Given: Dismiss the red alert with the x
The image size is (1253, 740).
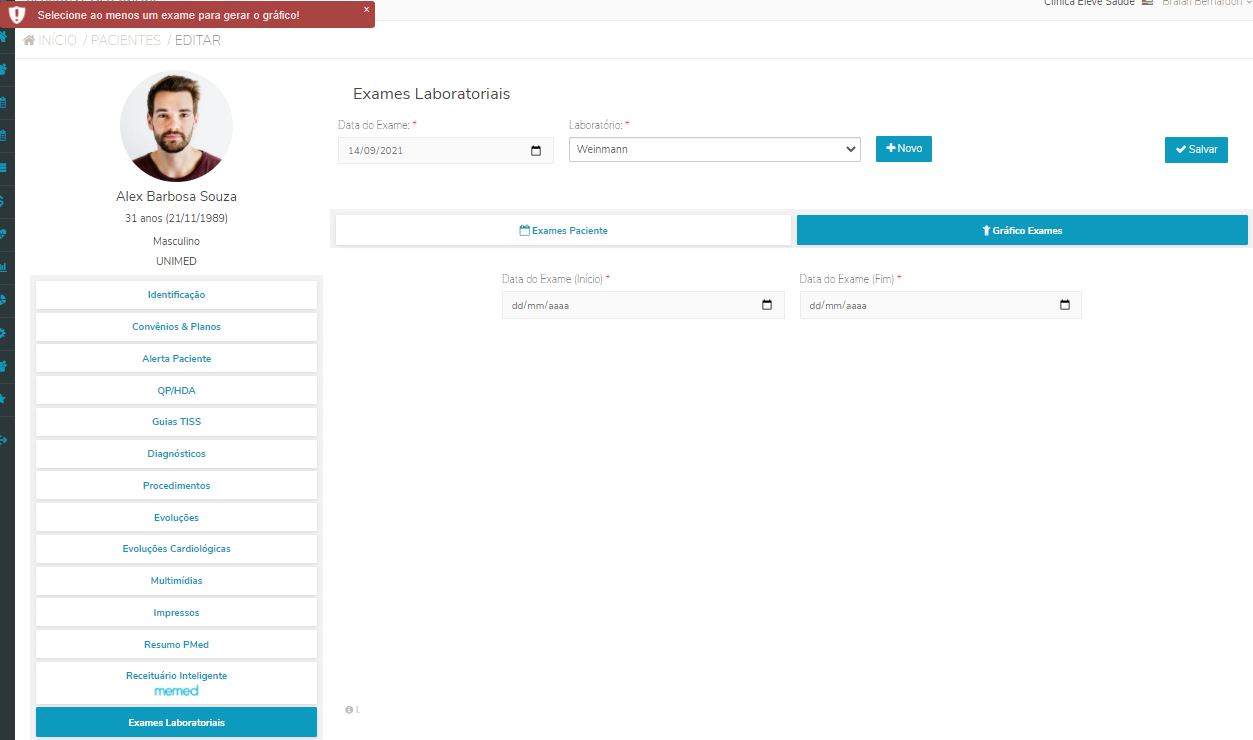Looking at the screenshot, I should pyautogui.click(x=366, y=9).
